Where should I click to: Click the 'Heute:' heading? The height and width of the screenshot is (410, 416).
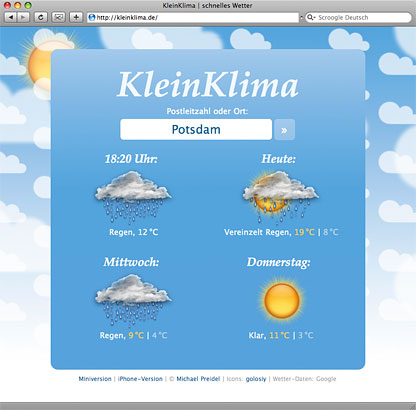click(x=279, y=159)
